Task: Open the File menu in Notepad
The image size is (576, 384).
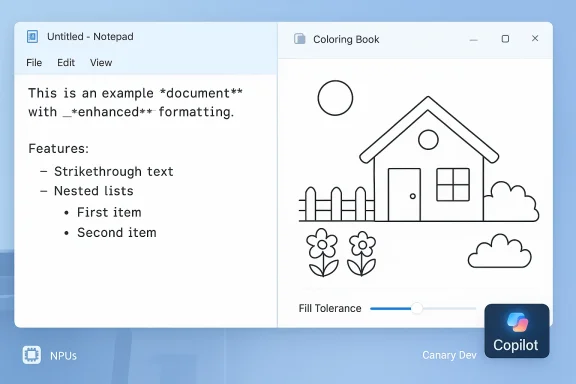Action: pyautogui.click(x=34, y=63)
